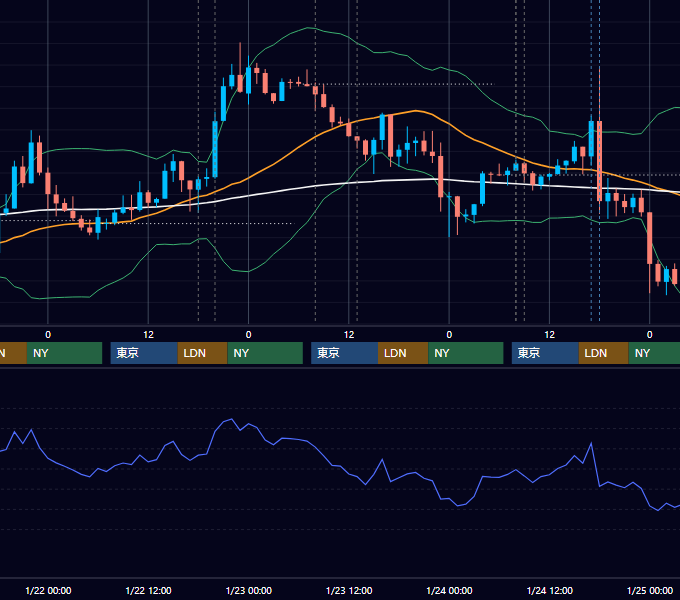Click the 1/22 00:00 date label

48,590
